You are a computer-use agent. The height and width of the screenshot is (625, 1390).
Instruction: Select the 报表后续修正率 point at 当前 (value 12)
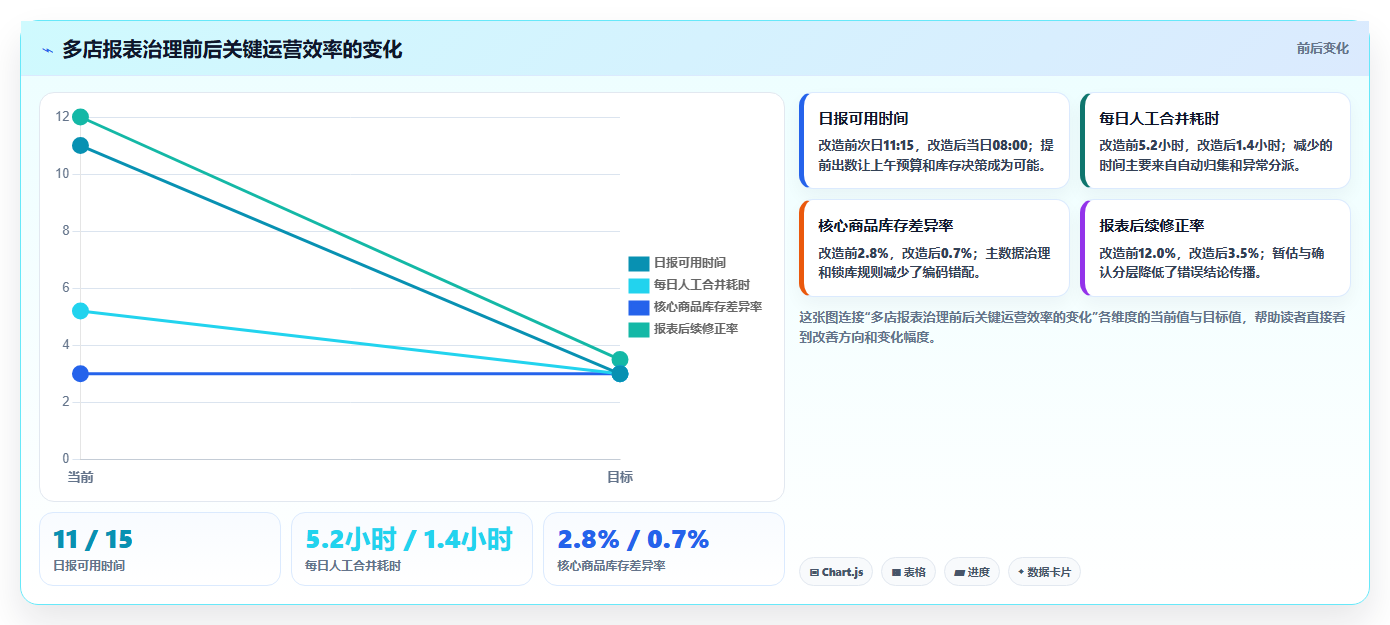tap(80, 117)
